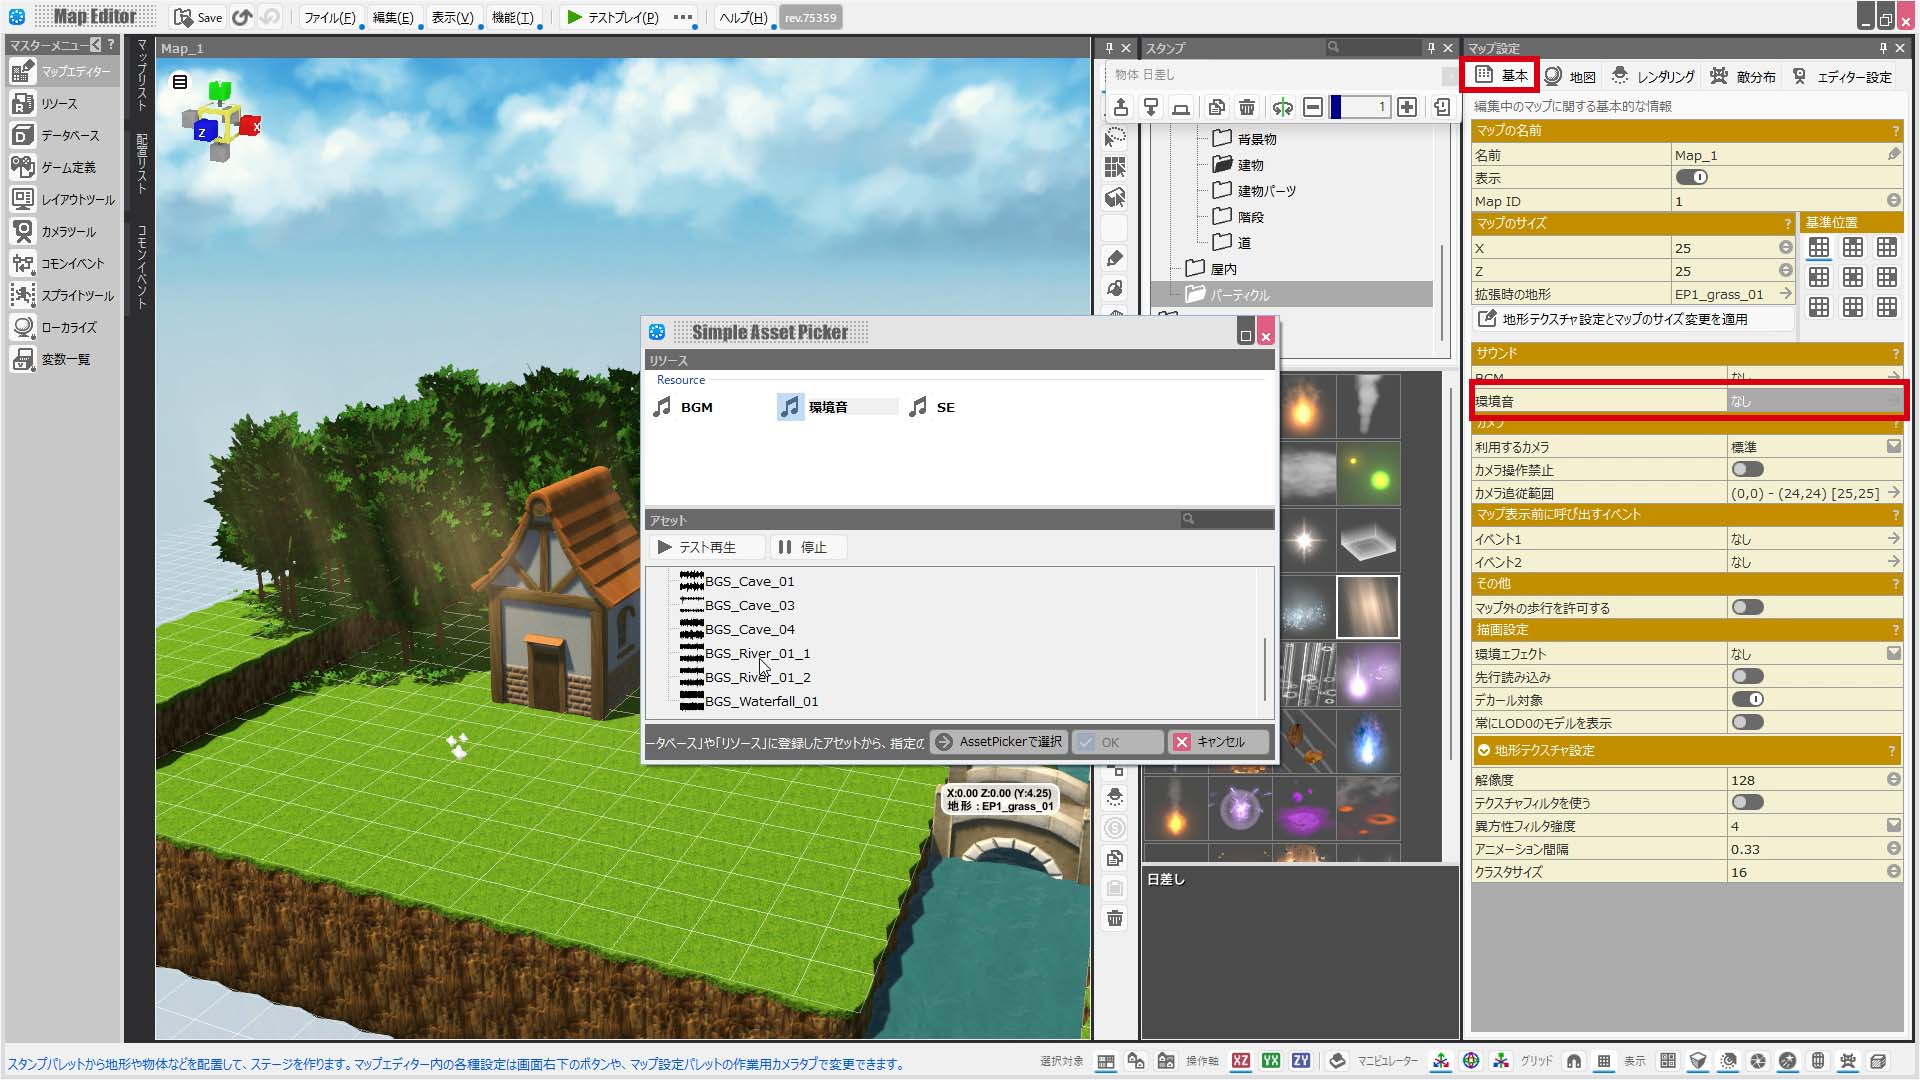Open マップエディター in the master menu
This screenshot has width=1920, height=1080.
click(x=63, y=72)
